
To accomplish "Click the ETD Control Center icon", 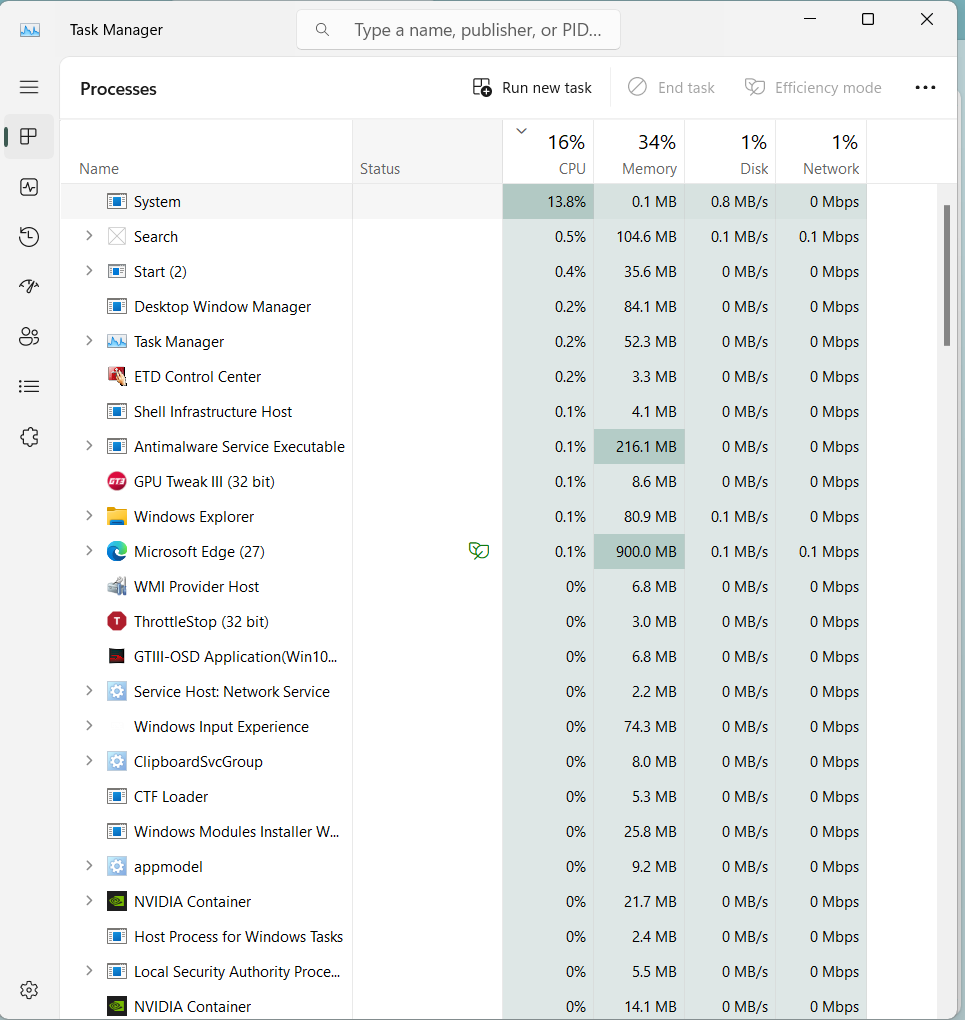I will point(116,377).
